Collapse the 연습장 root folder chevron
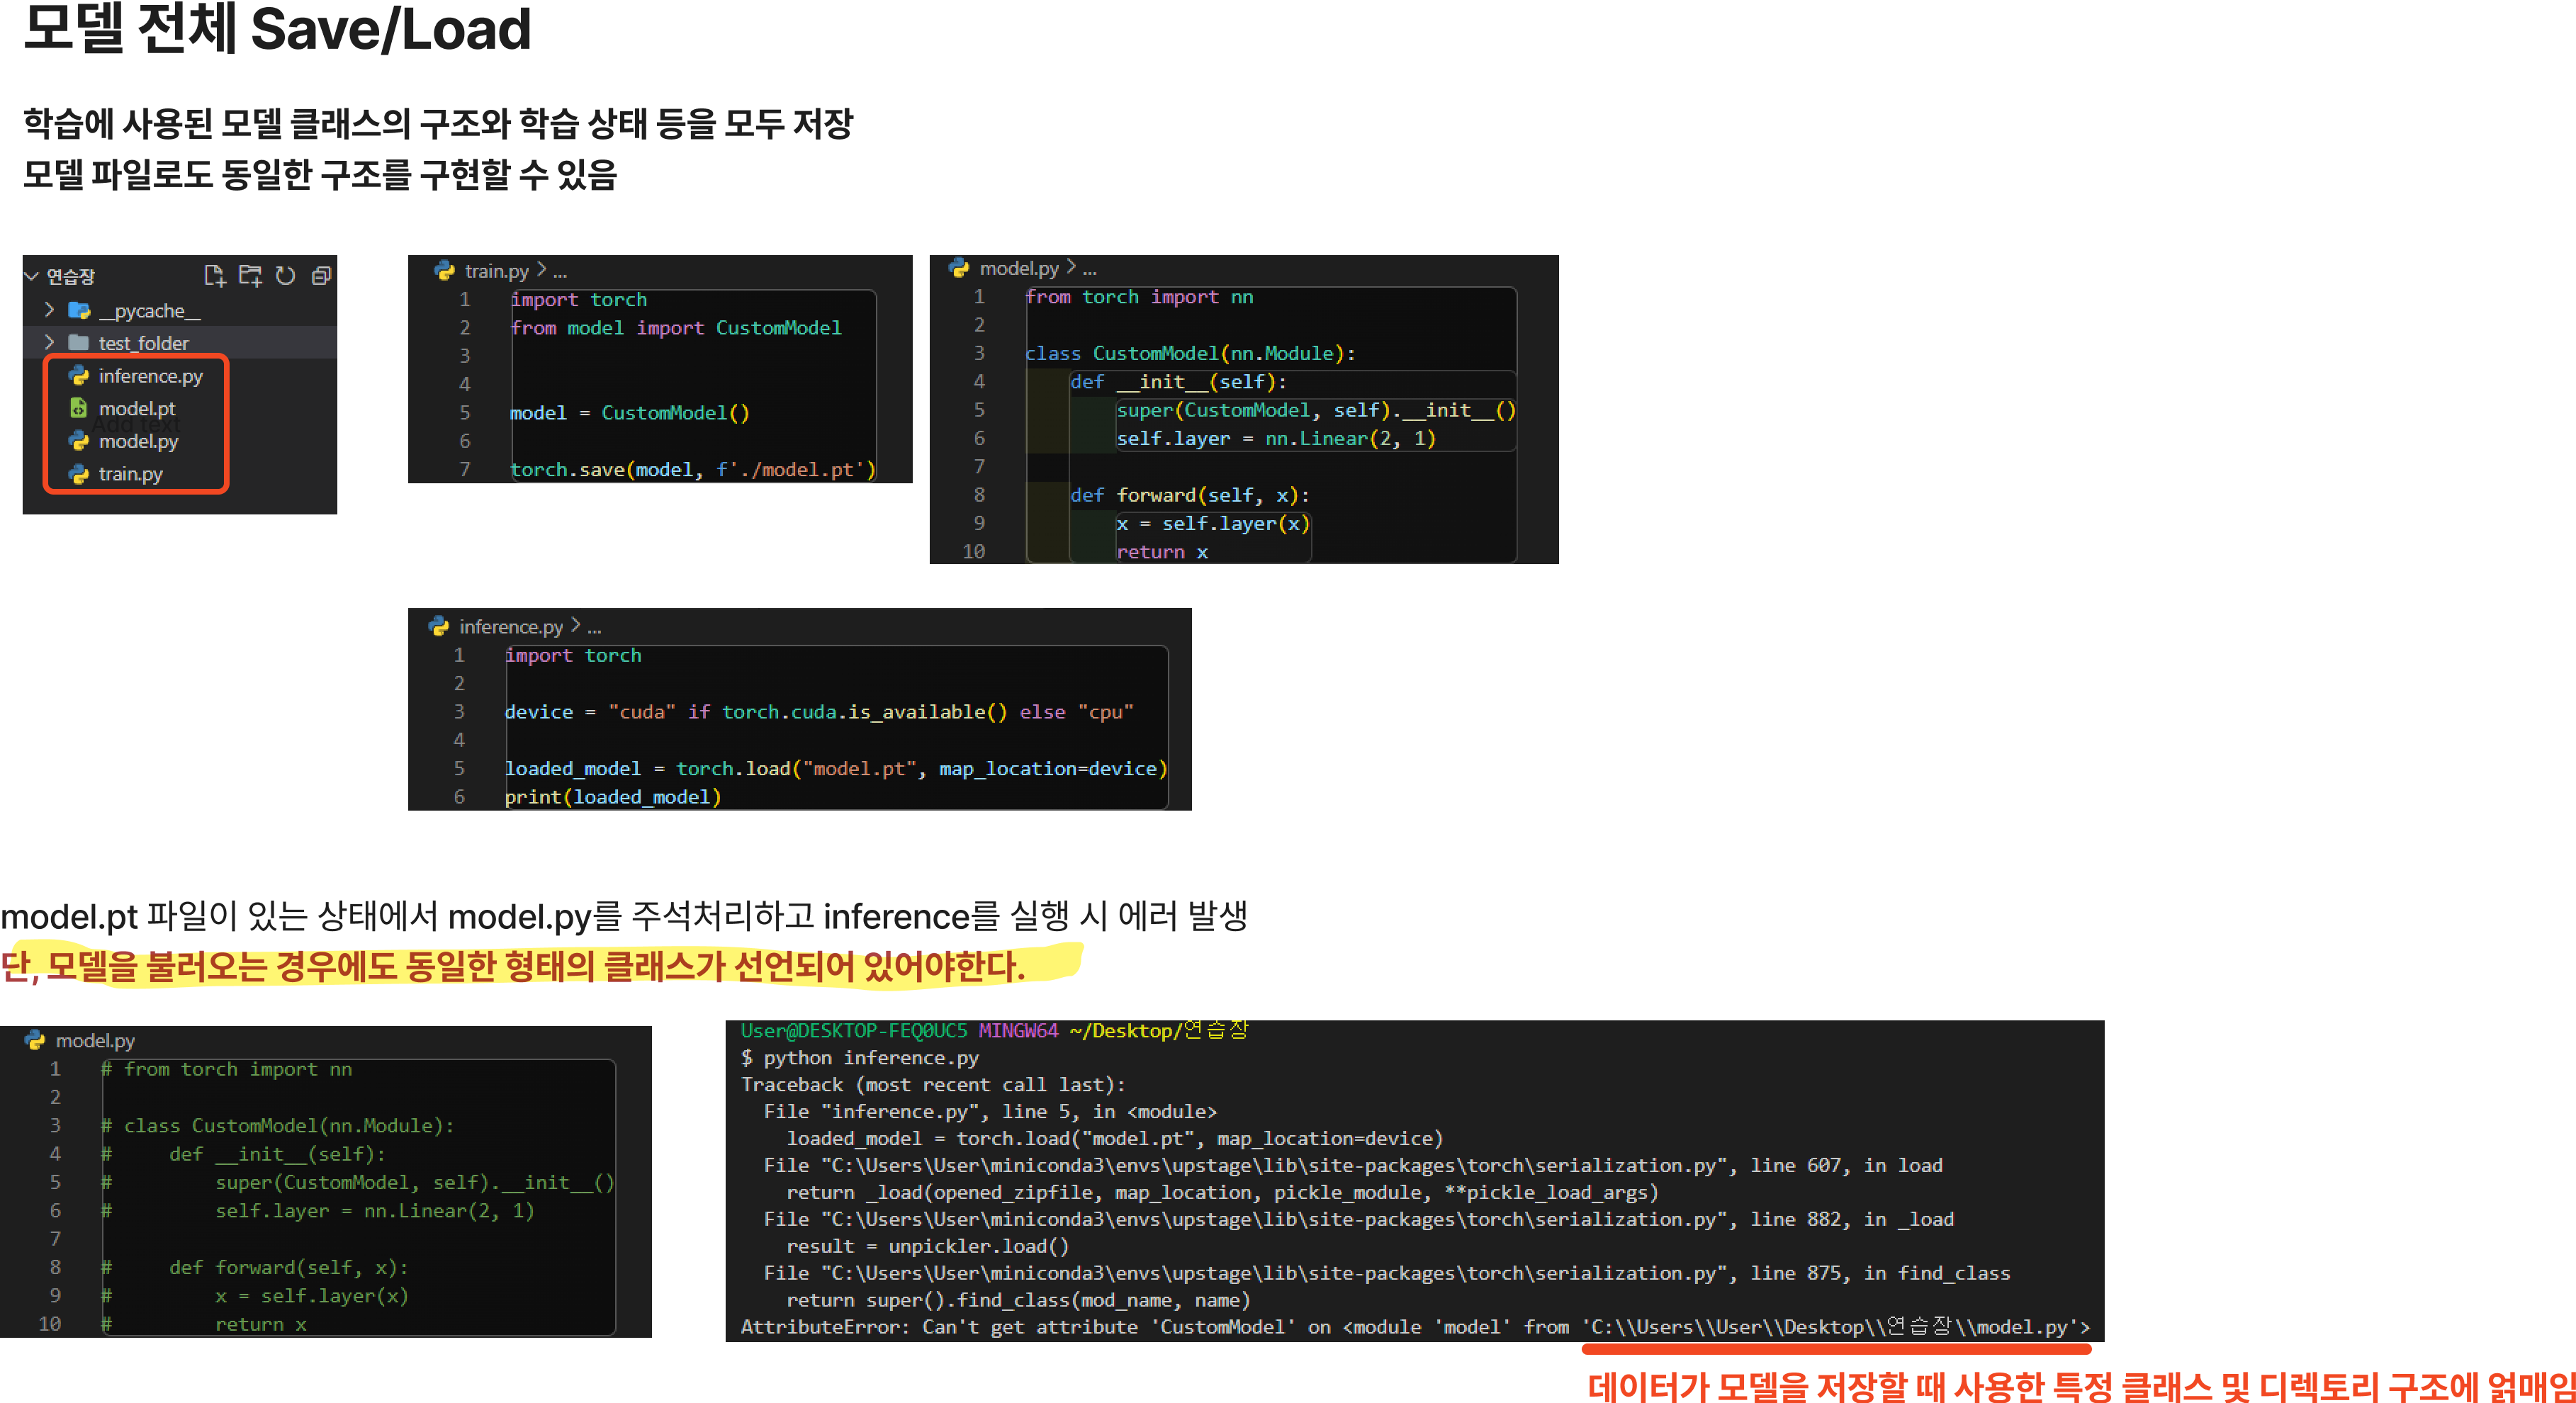The width and height of the screenshot is (2576, 1403). tap(32, 276)
